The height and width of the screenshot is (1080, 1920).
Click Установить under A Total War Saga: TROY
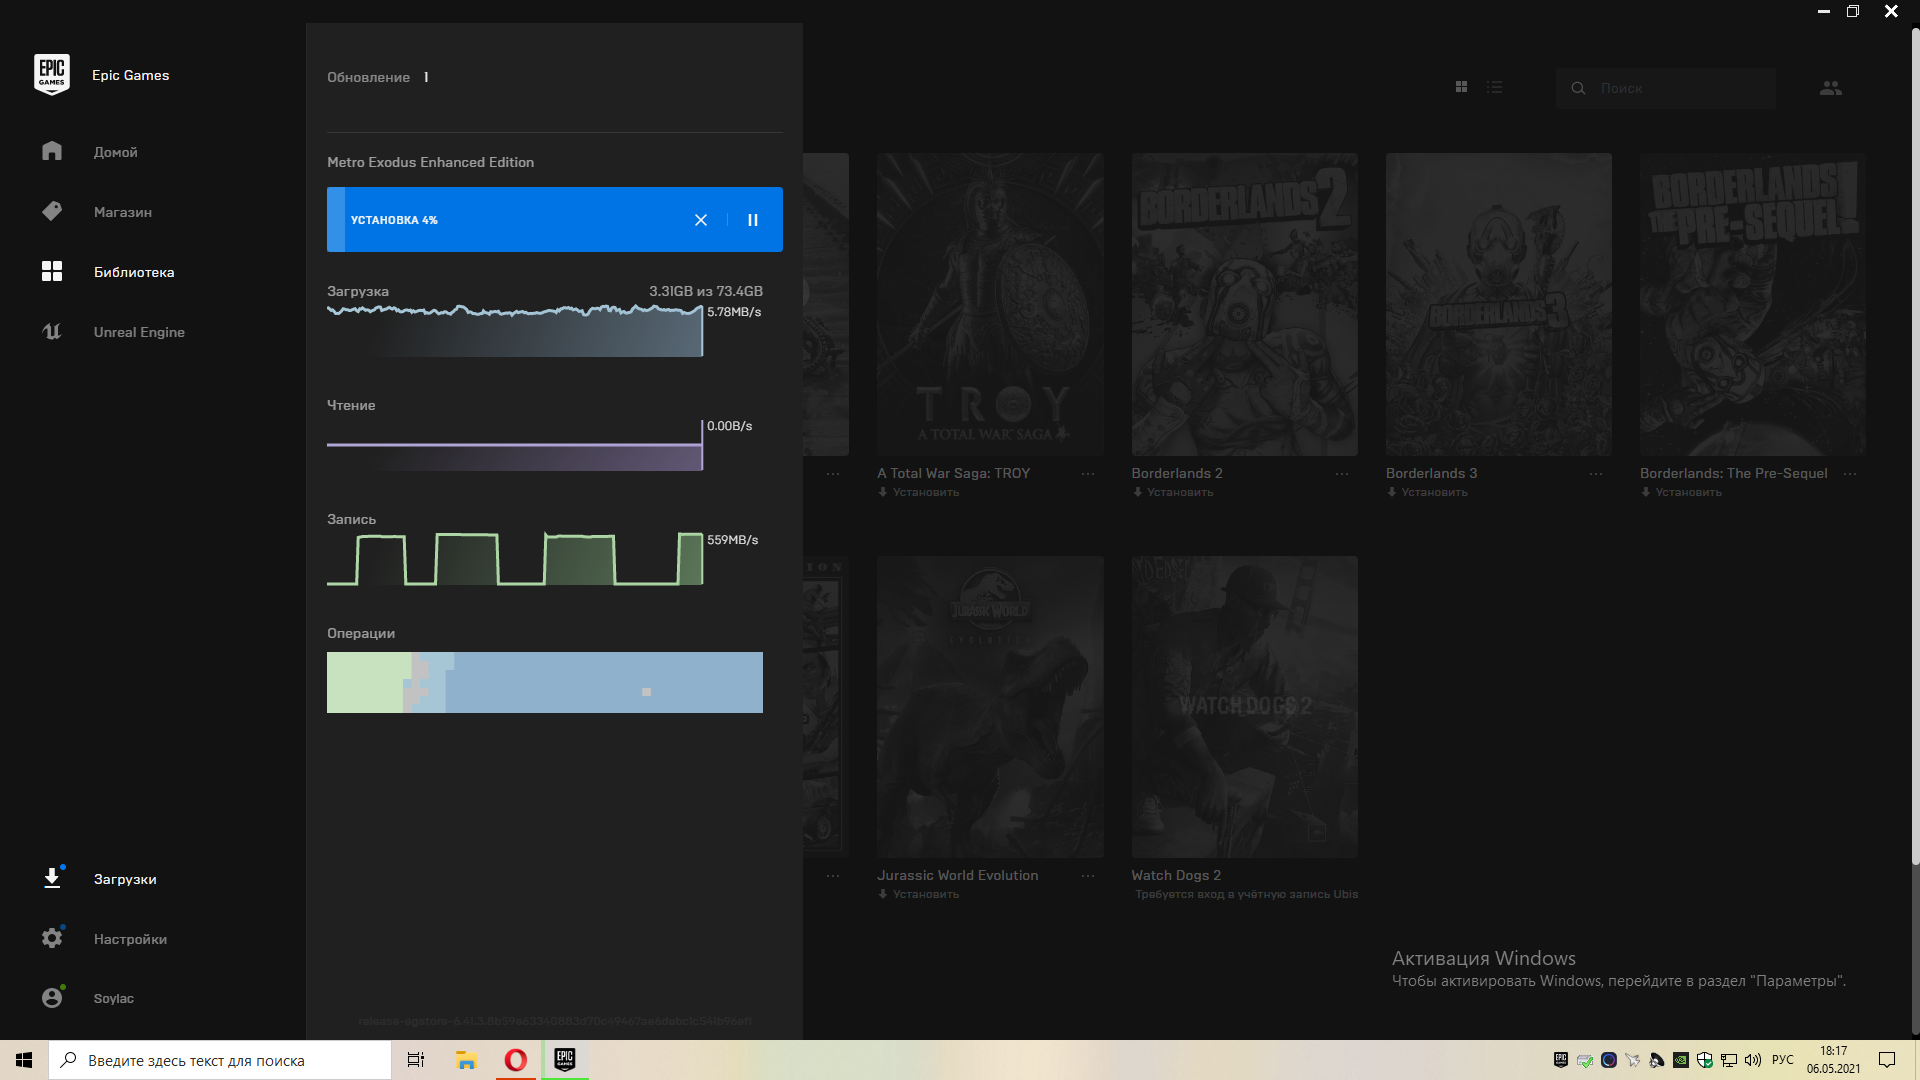click(x=924, y=492)
